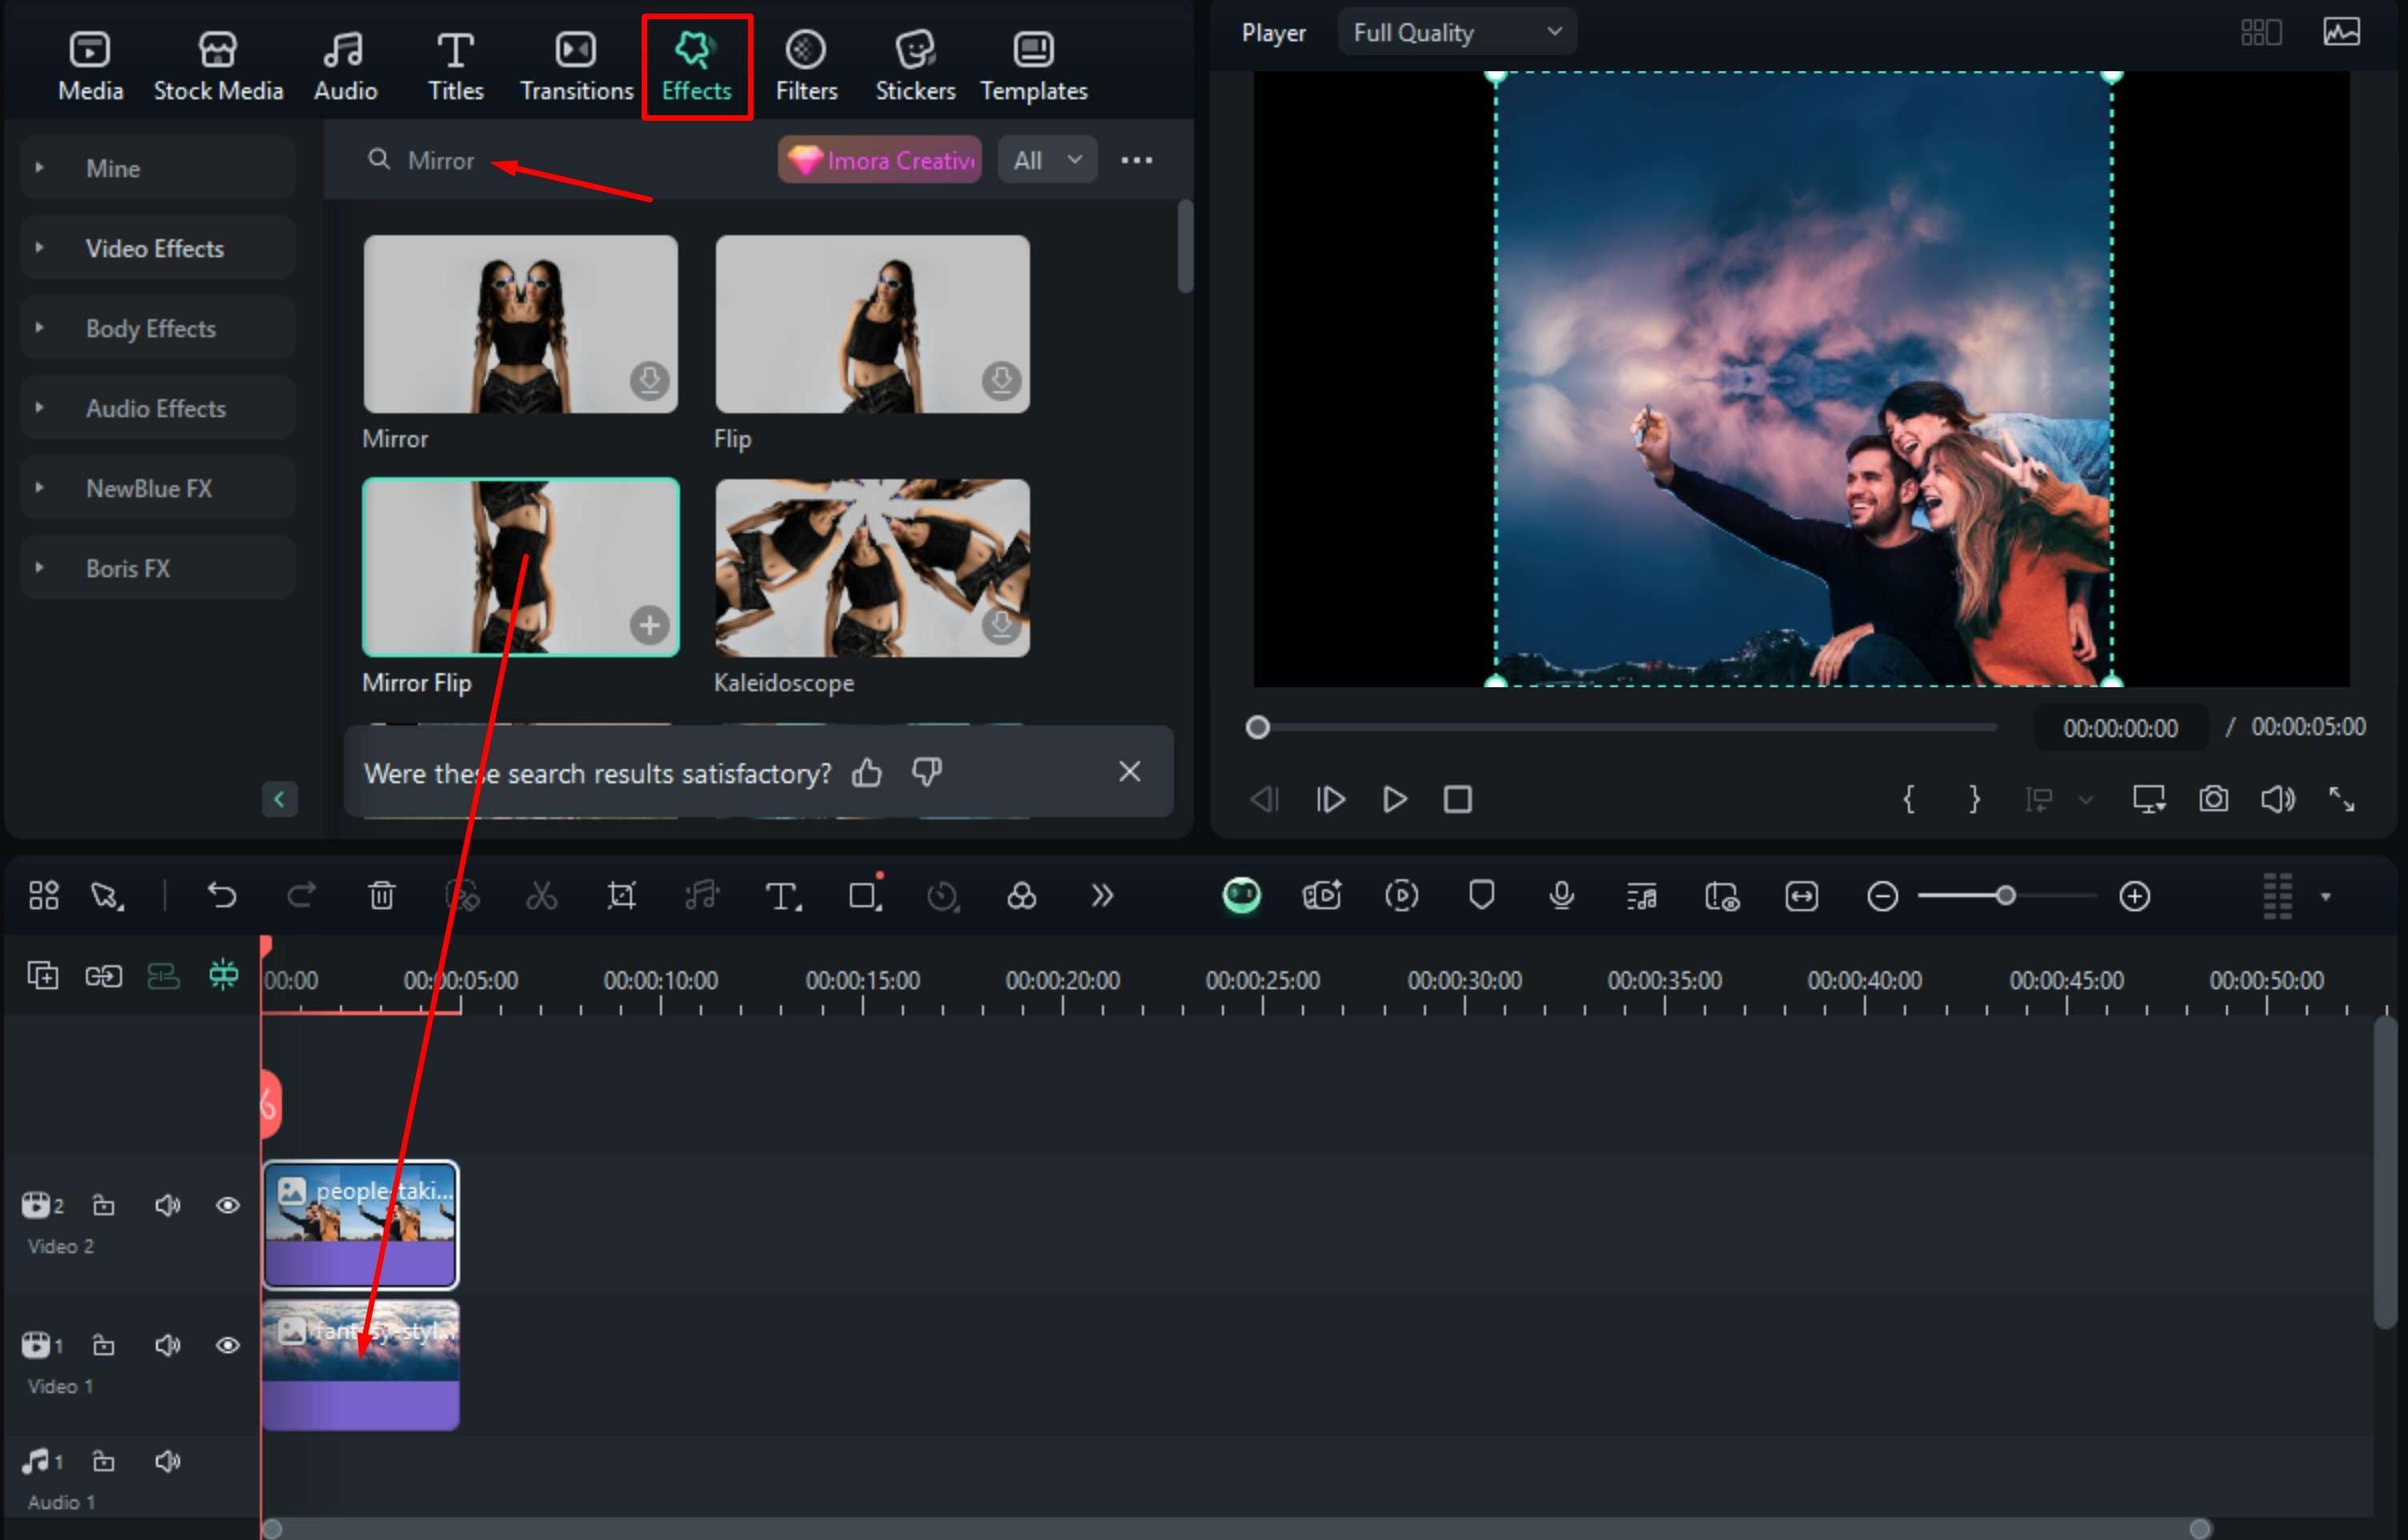Click the Record voiceover microphone icon

click(x=1561, y=896)
